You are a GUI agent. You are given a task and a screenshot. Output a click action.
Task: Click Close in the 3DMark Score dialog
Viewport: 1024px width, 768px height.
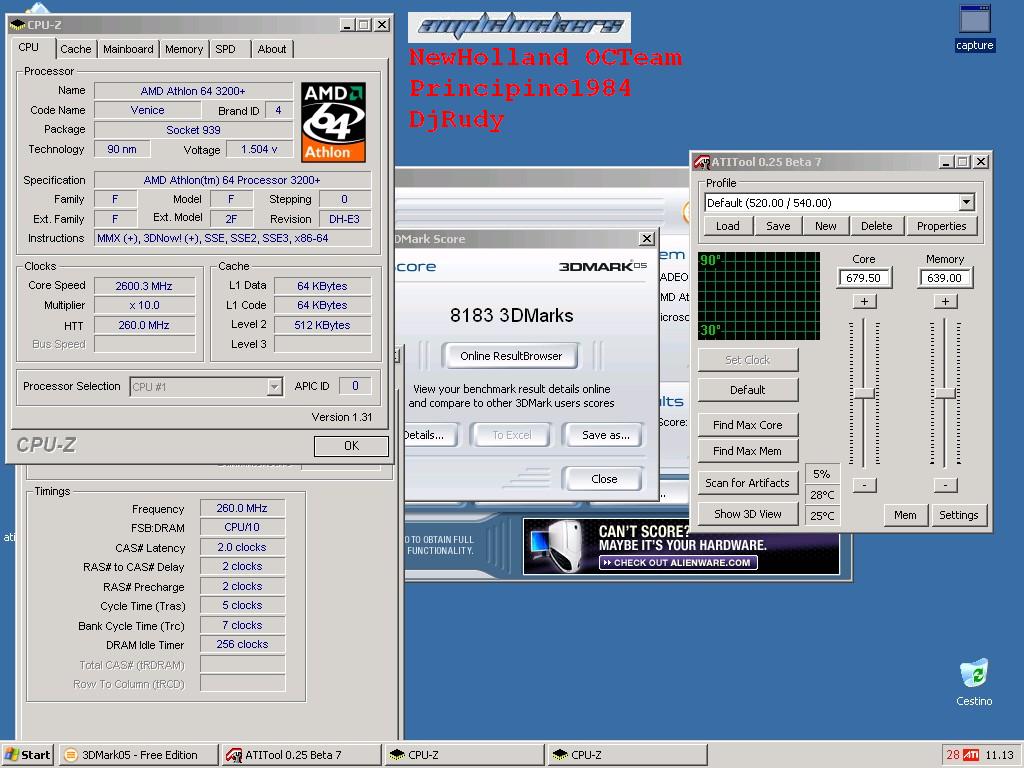pyautogui.click(x=604, y=479)
